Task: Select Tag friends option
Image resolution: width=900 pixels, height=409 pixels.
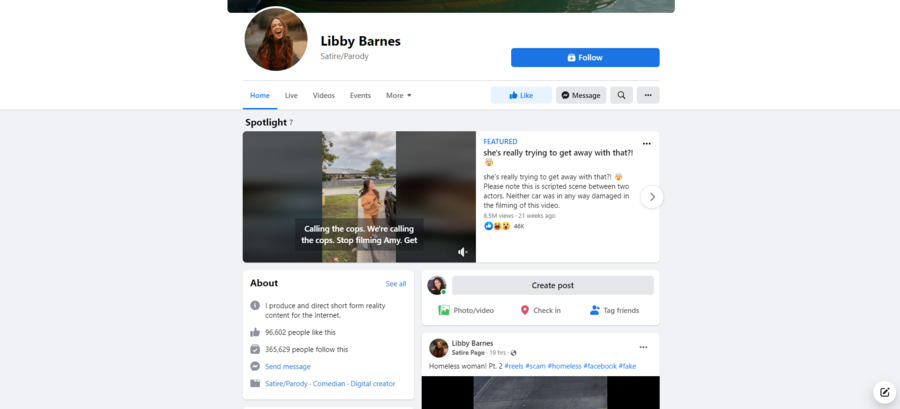Action: pyautogui.click(x=614, y=310)
